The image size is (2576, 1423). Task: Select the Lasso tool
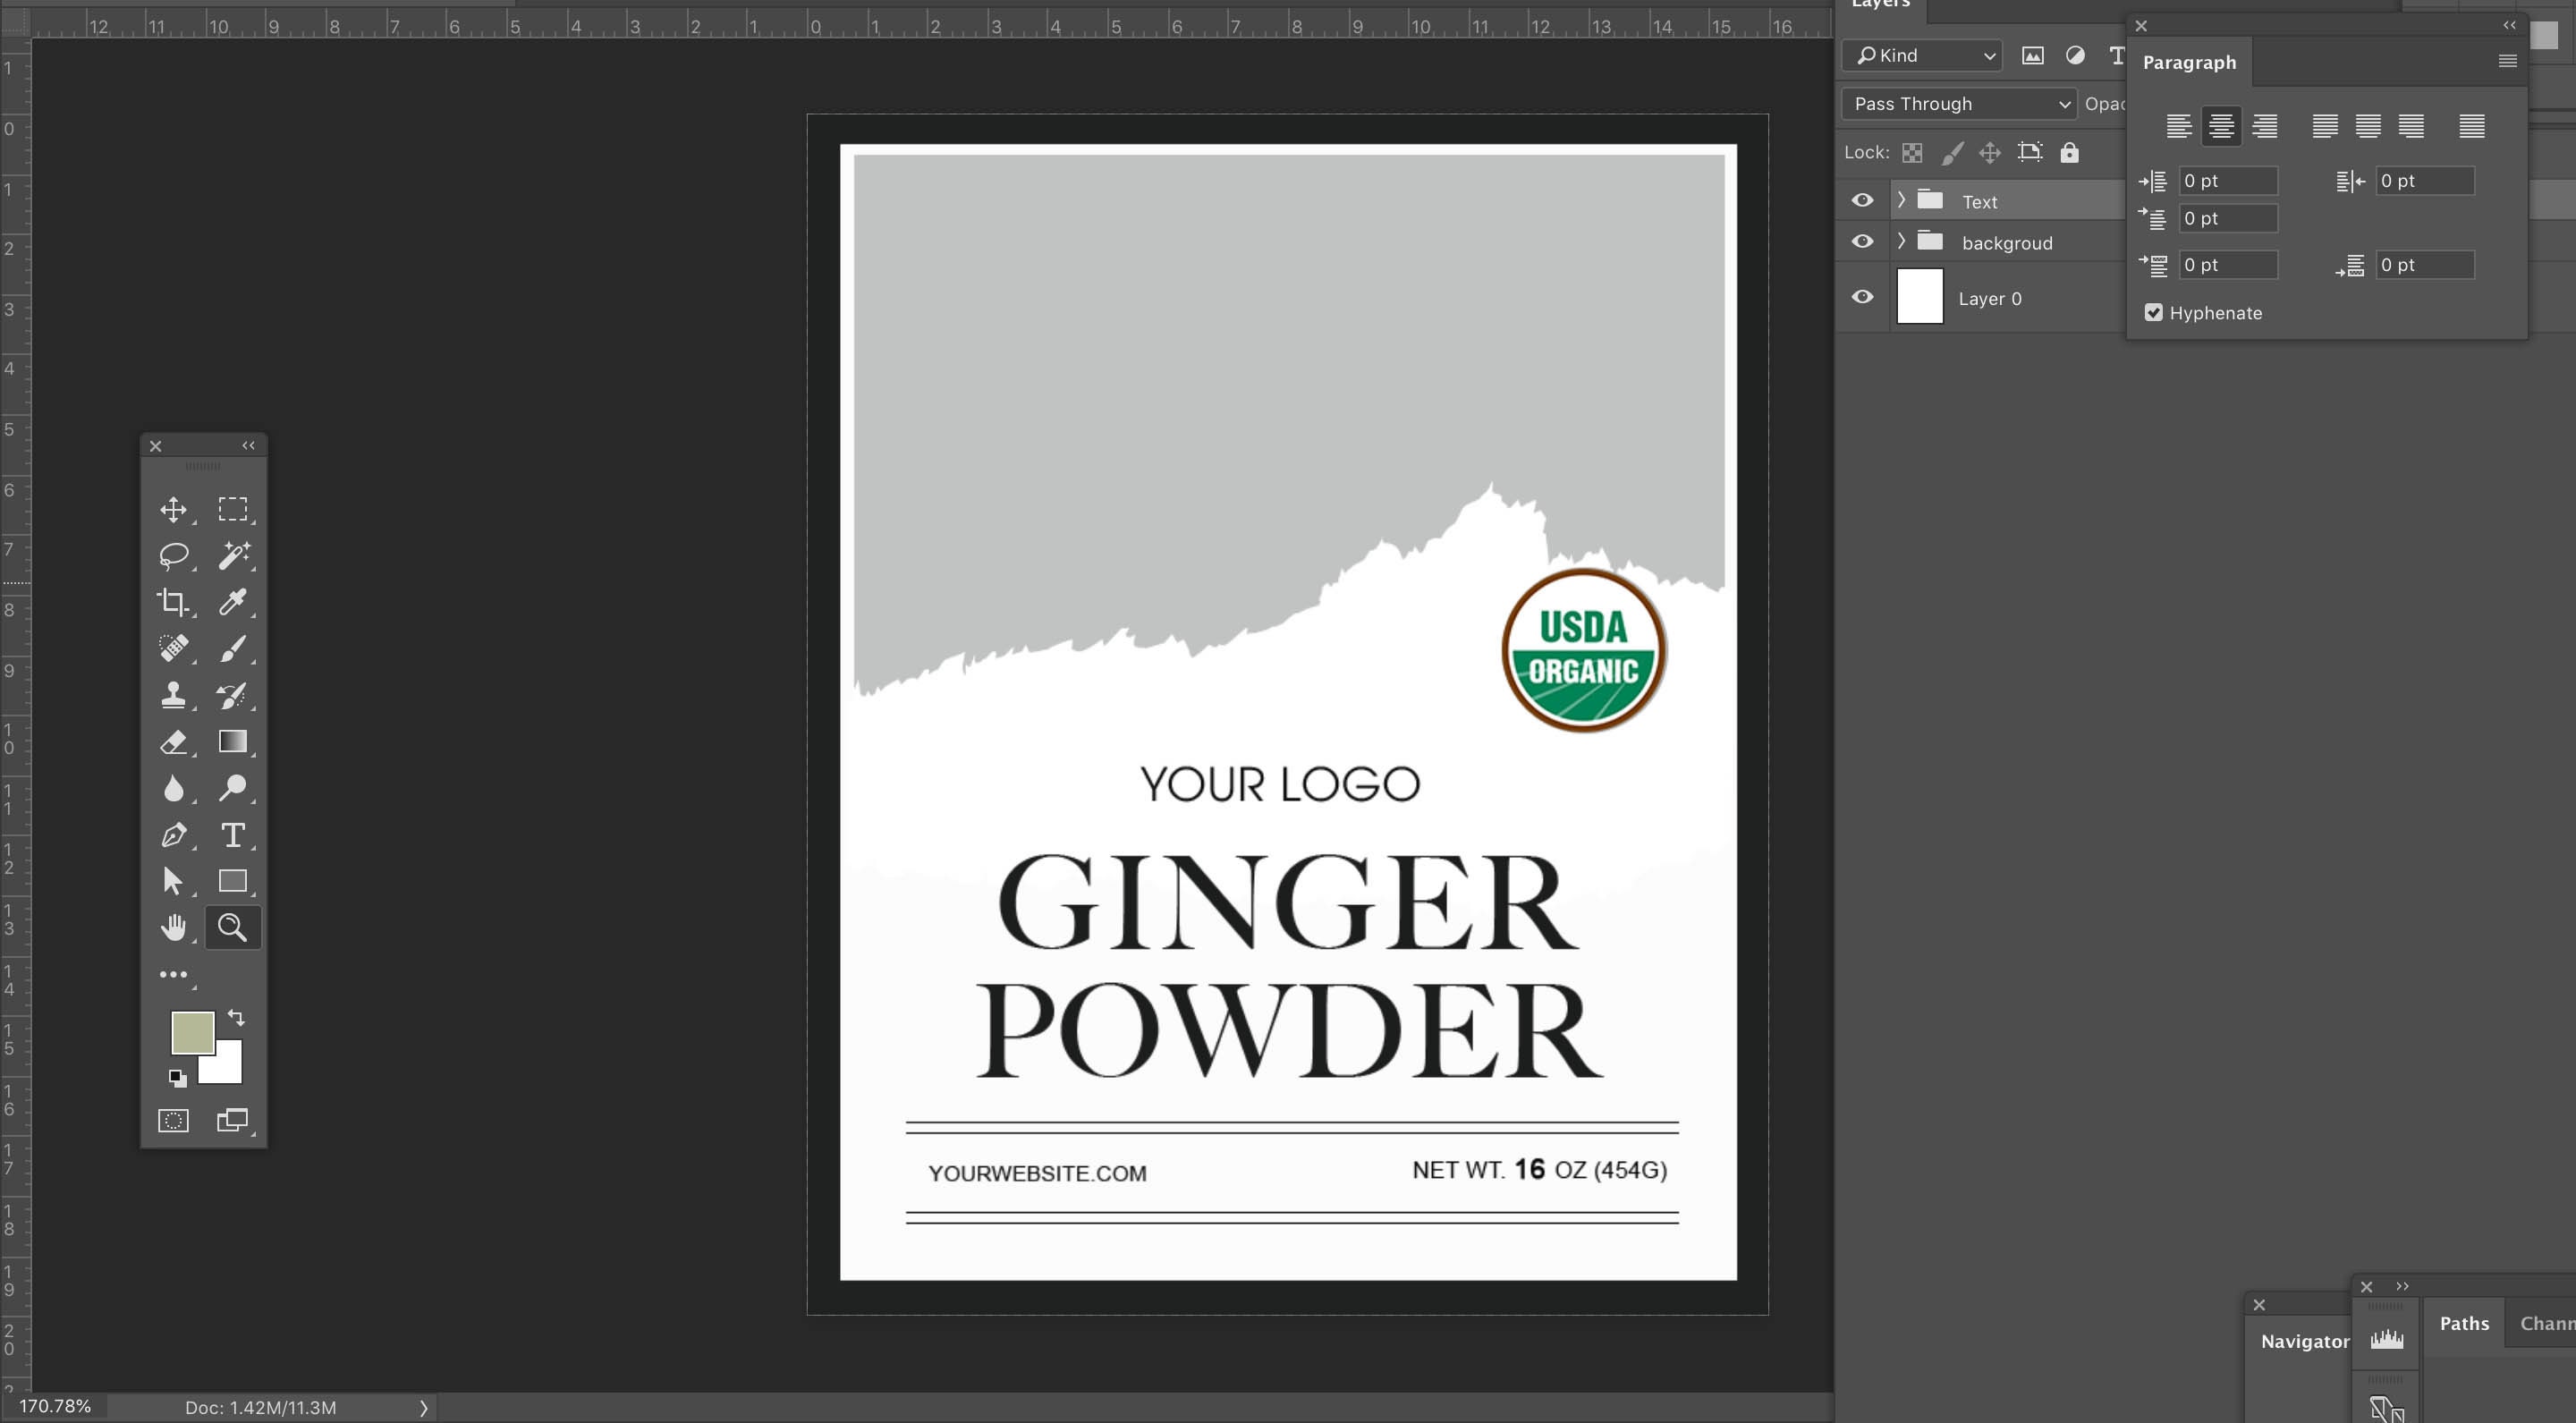[175, 555]
